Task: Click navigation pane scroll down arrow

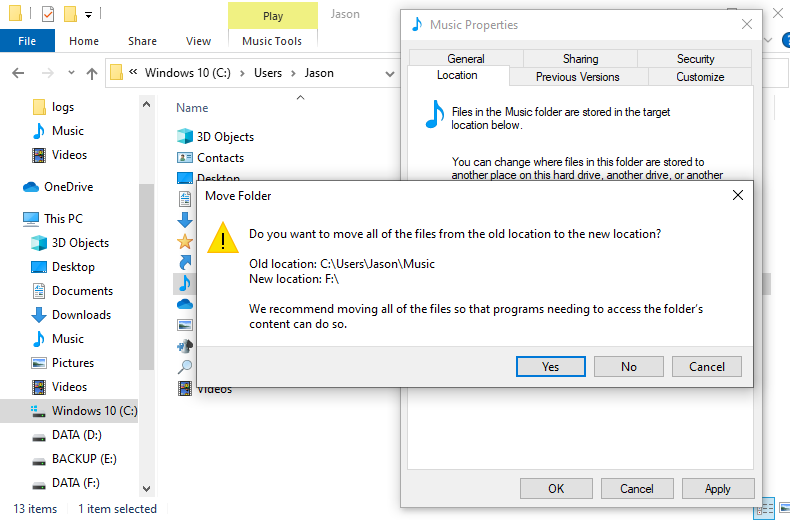Action: click(147, 489)
